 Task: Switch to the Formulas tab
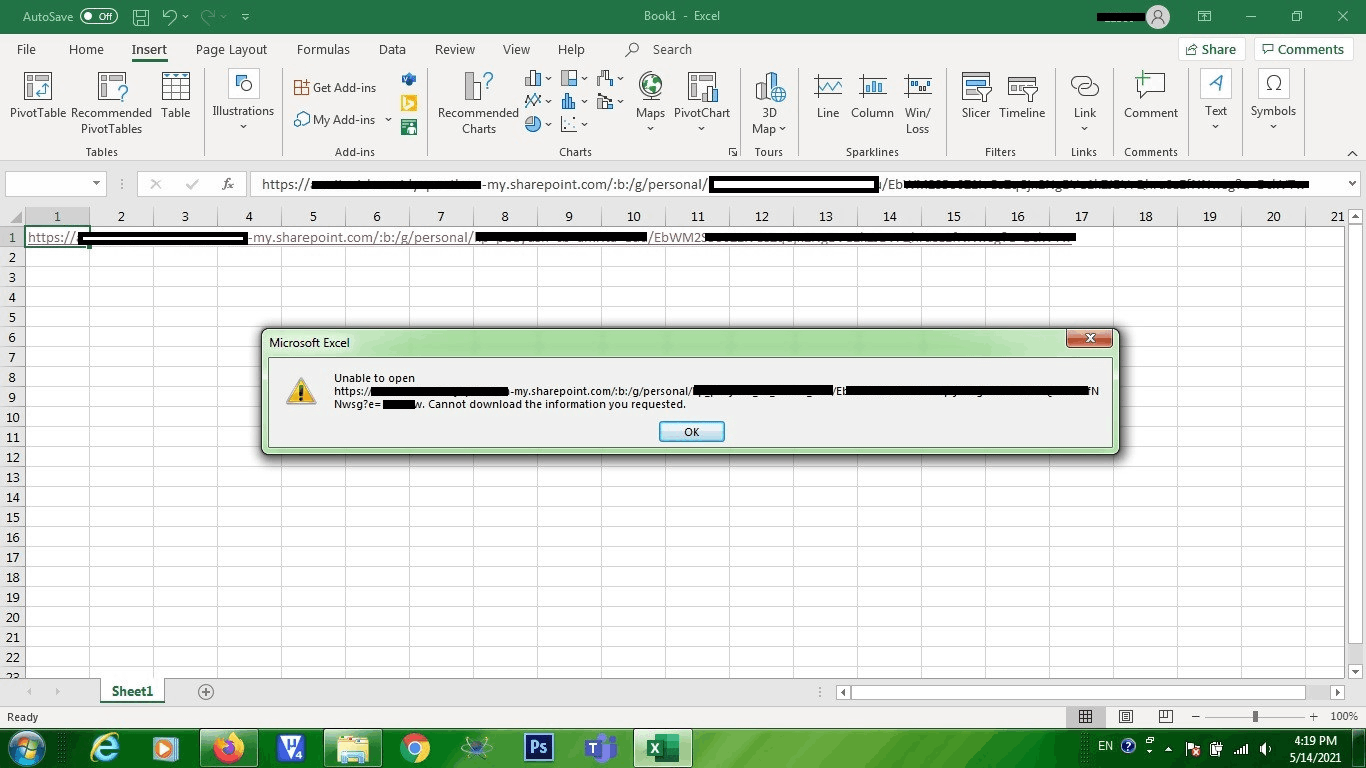coord(323,49)
